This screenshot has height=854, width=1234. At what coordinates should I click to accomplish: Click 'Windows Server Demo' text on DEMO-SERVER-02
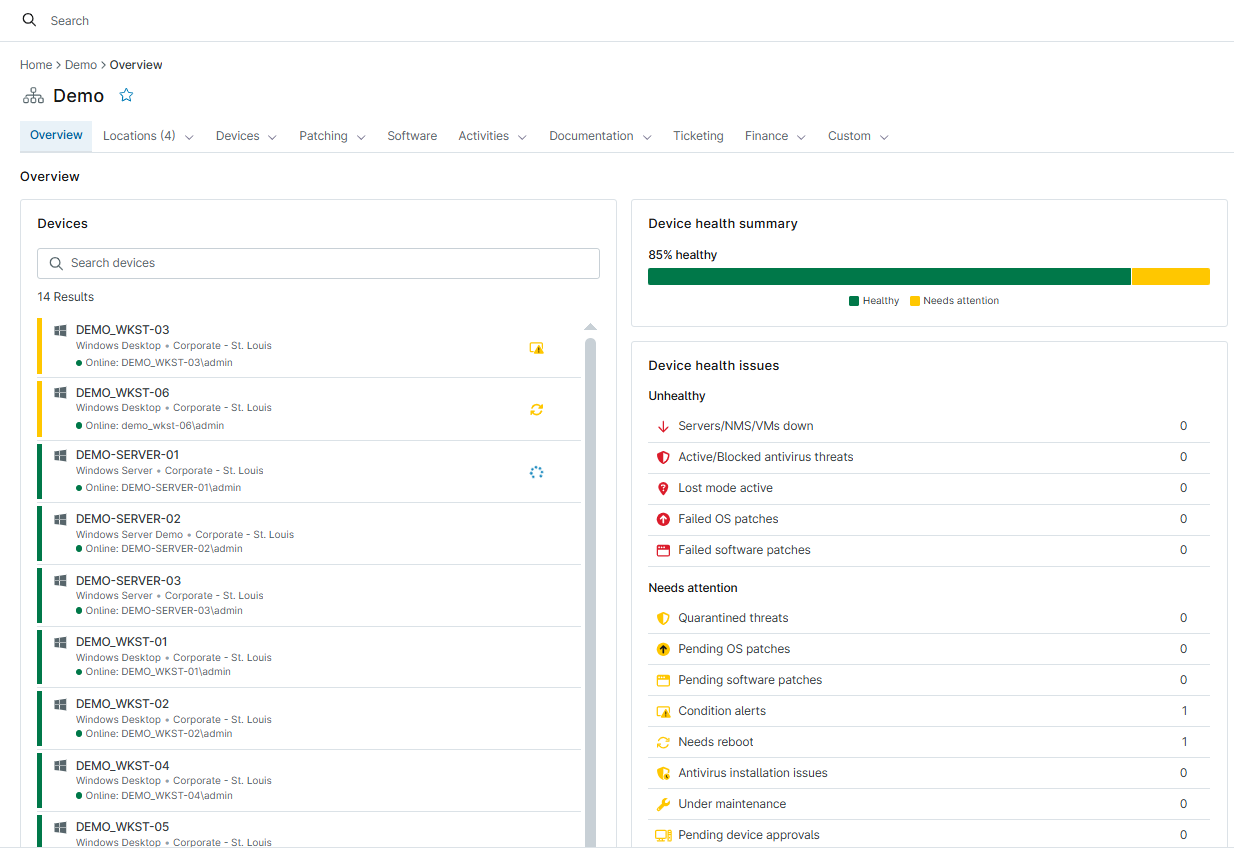(x=130, y=535)
